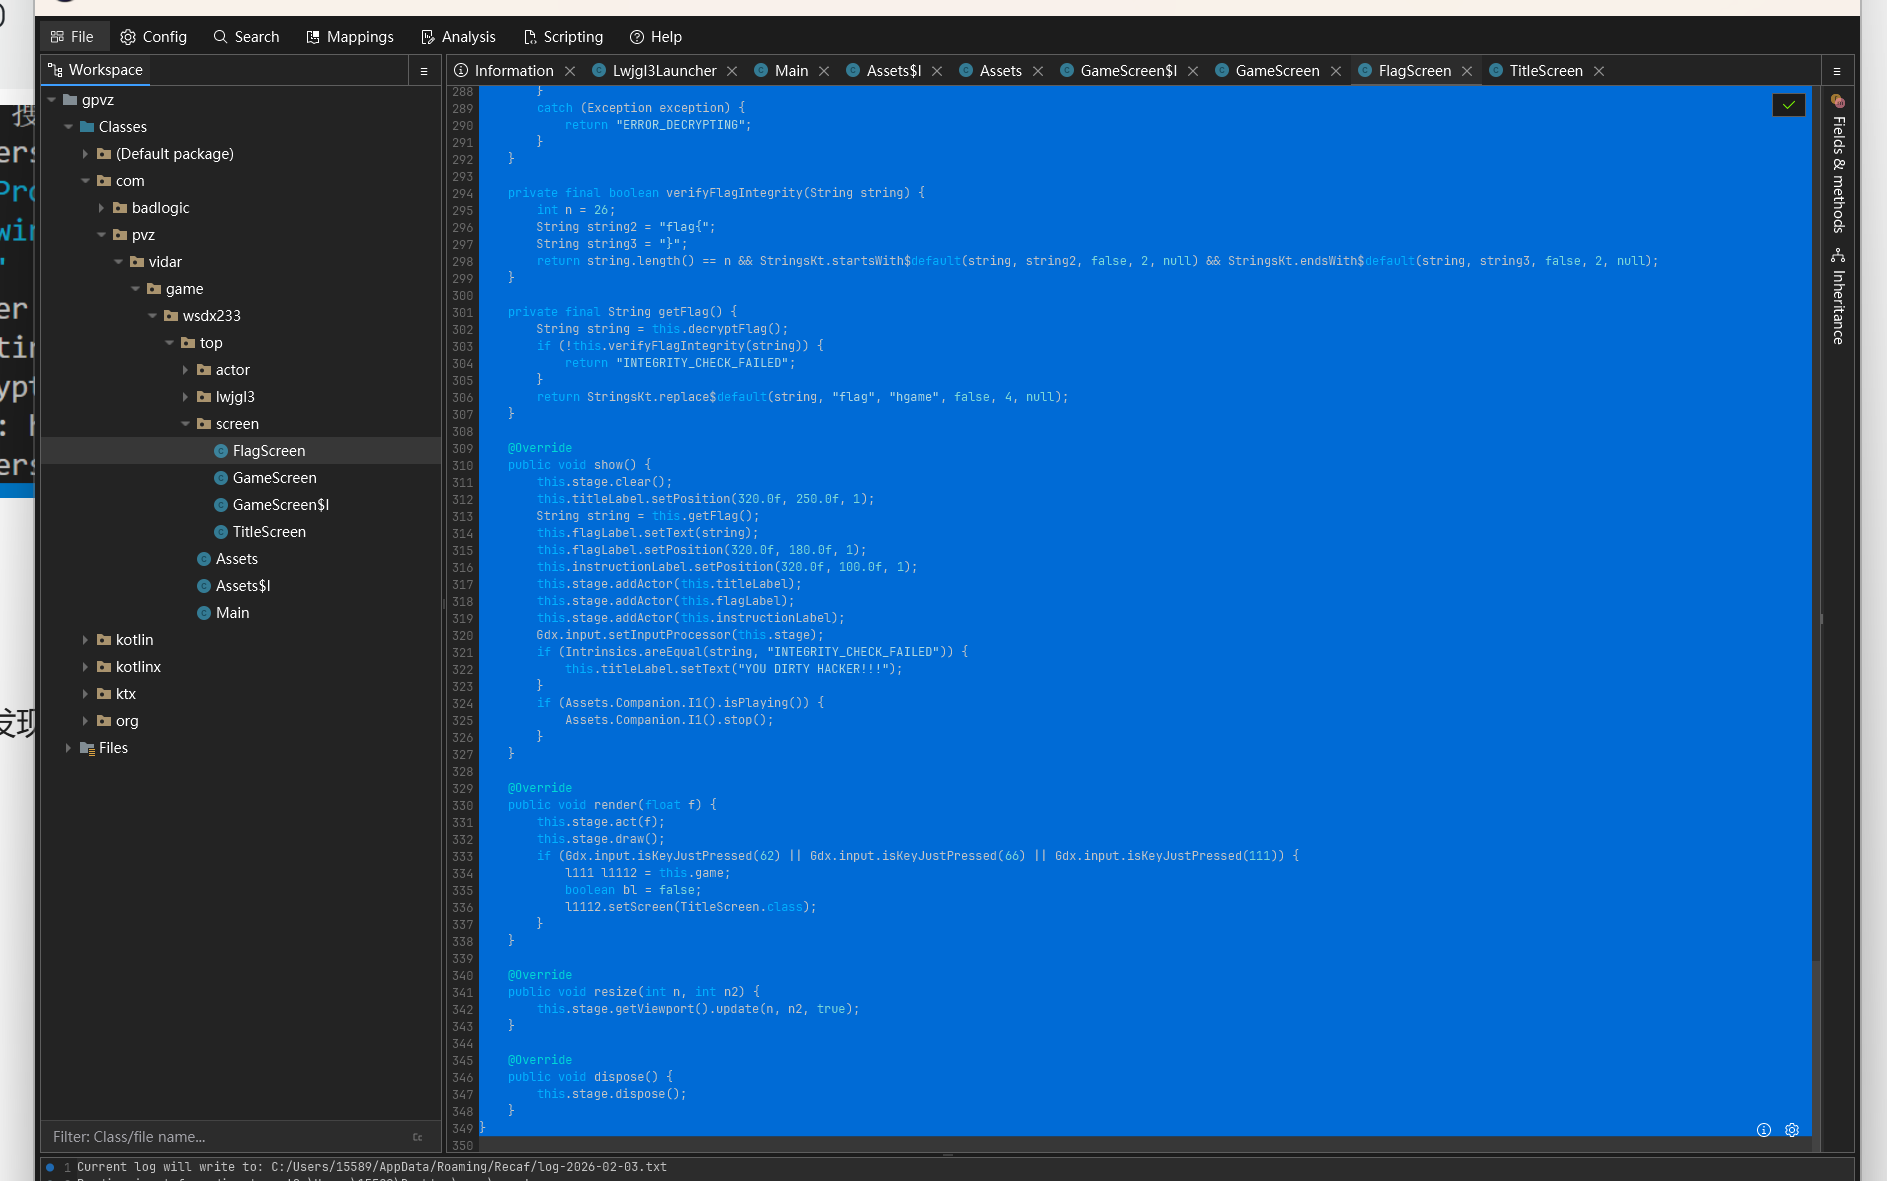Expand the Files tree node

click(x=68, y=748)
